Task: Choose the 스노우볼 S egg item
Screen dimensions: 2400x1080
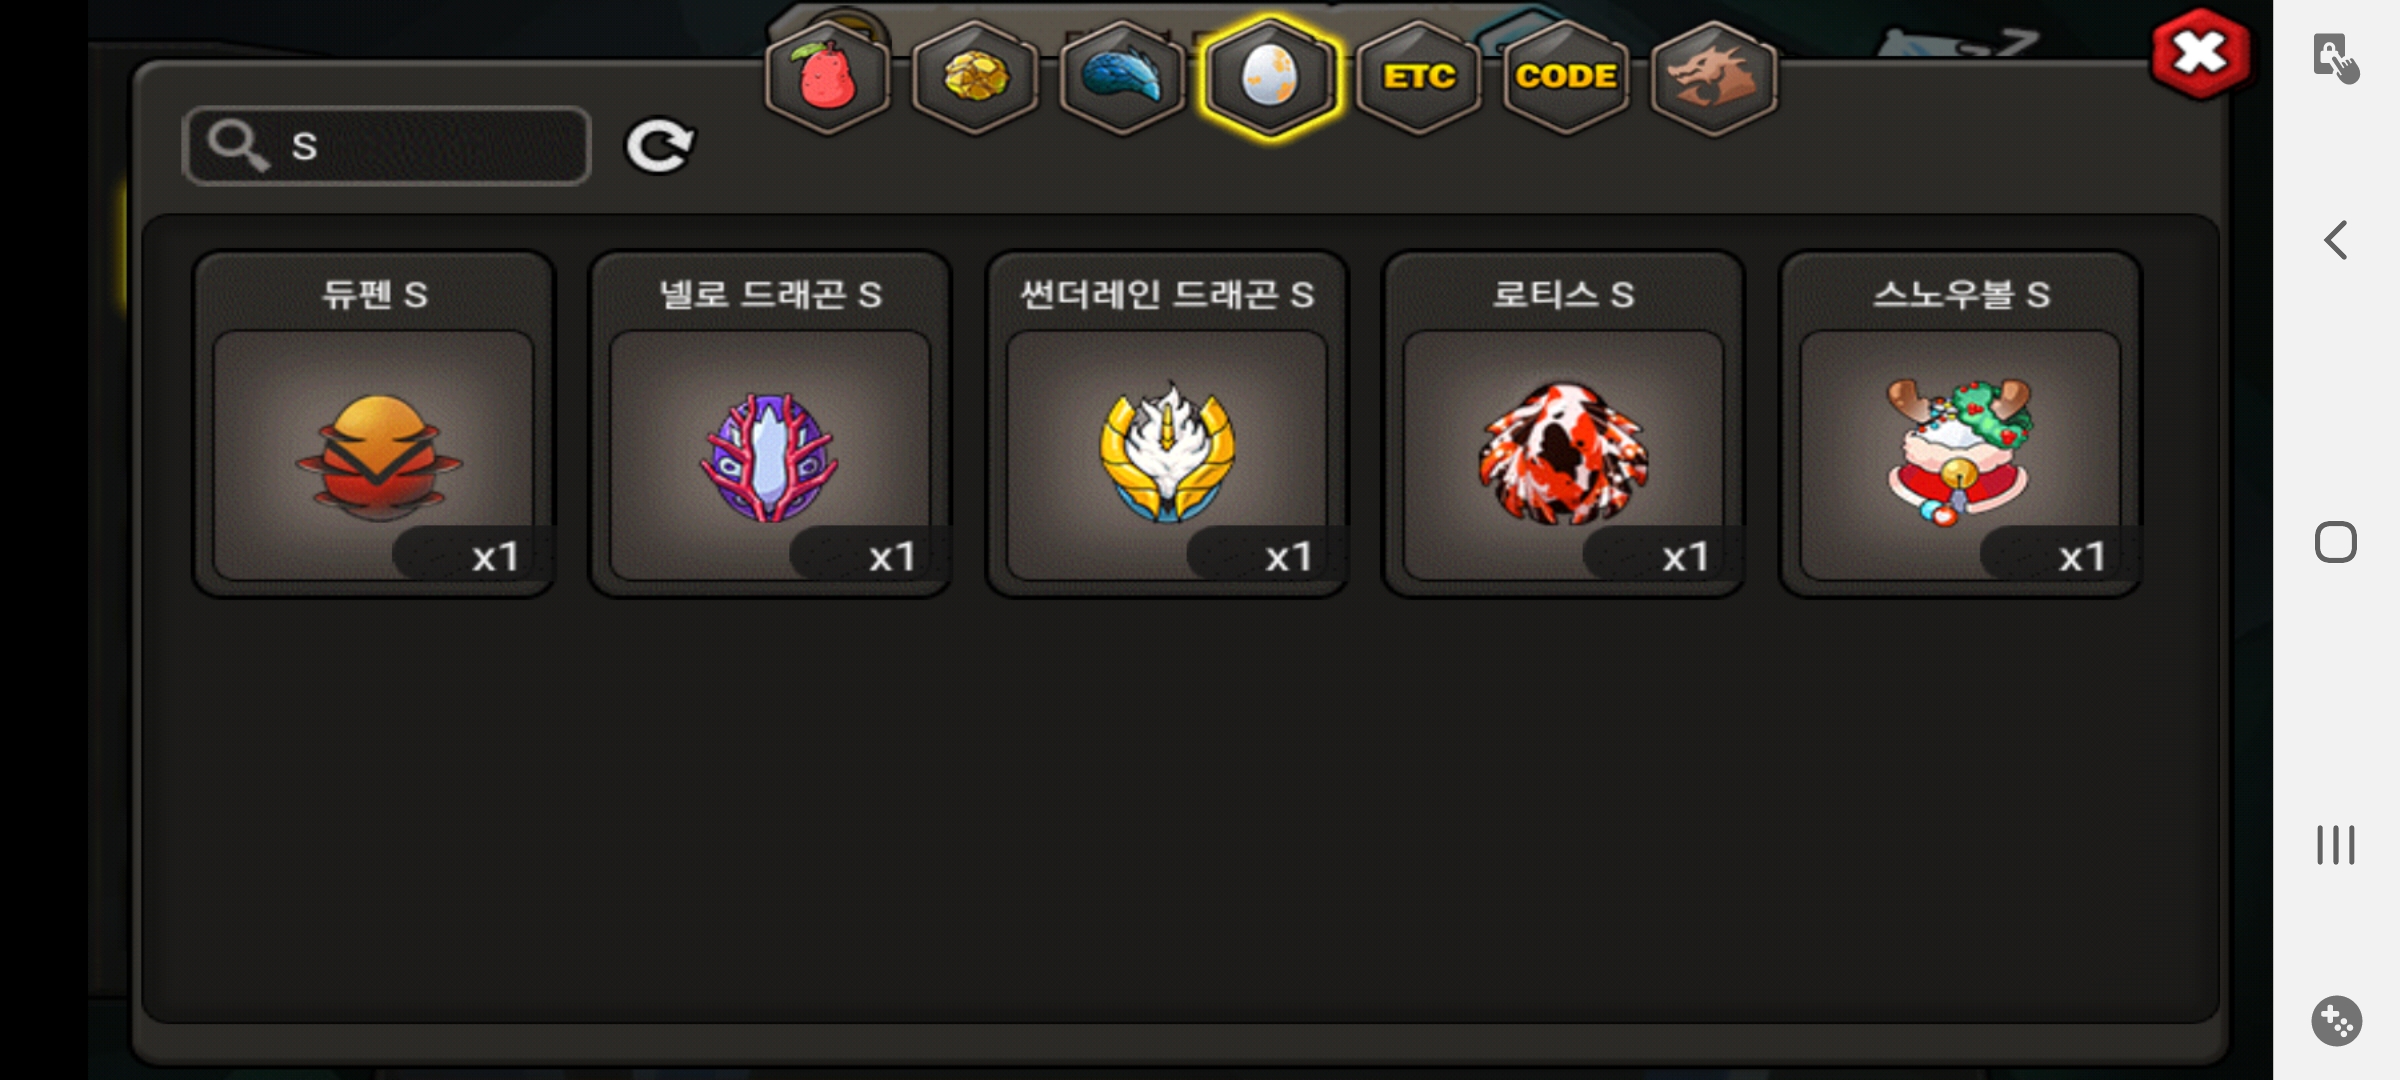Action: tap(1960, 423)
